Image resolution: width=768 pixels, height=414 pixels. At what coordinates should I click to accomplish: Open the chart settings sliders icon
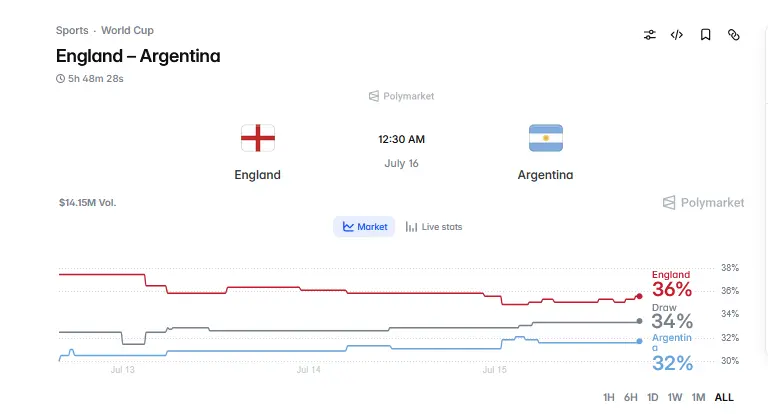(649, 35)
